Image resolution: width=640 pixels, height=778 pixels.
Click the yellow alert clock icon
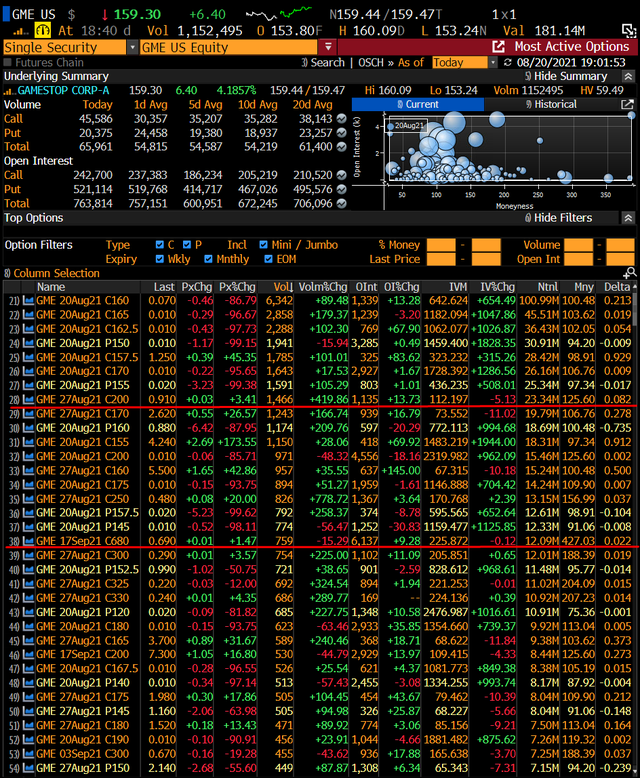click(x=43, y=31)
